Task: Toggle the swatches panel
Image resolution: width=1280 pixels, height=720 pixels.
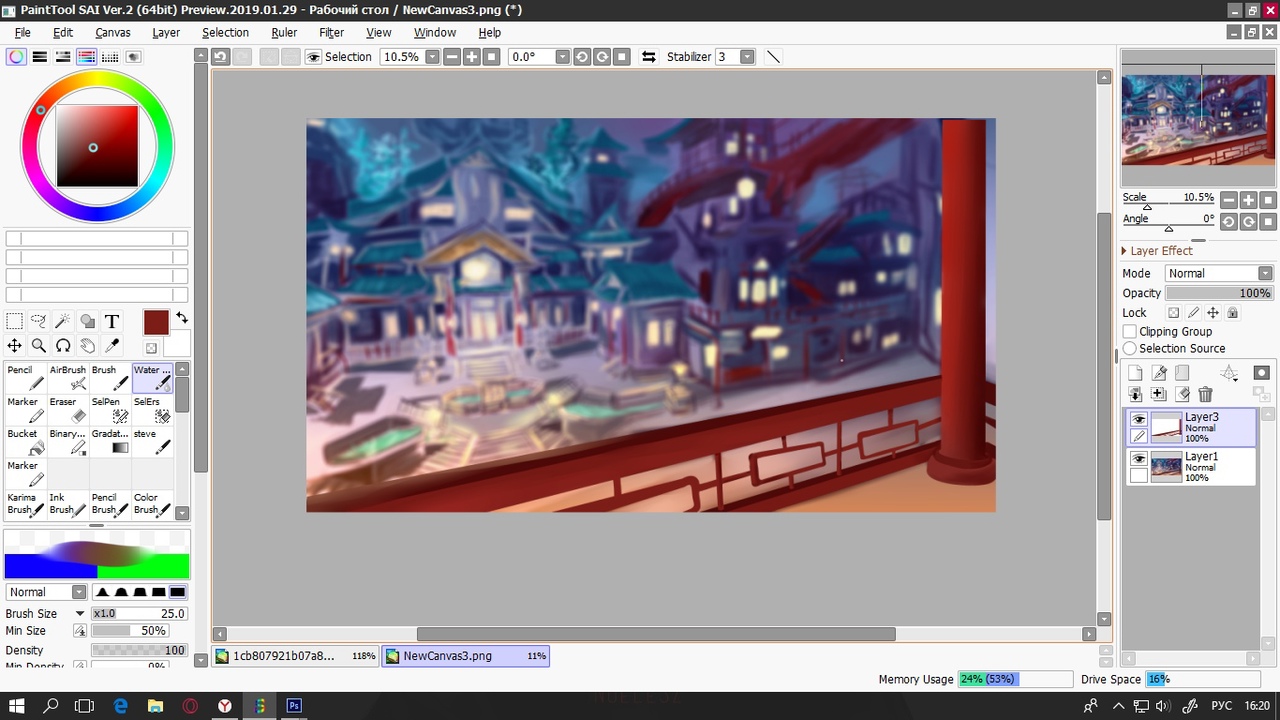Action: click(x=110, y=57)
